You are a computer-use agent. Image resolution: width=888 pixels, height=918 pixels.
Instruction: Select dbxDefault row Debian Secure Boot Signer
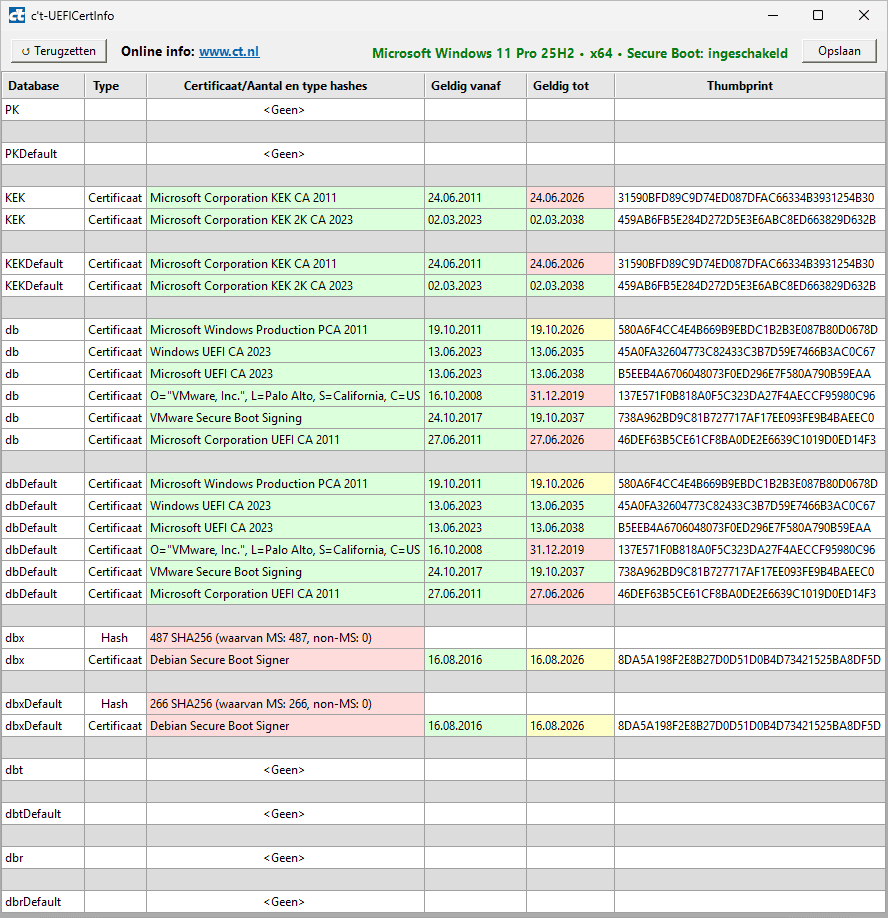(x=443, y=726)
